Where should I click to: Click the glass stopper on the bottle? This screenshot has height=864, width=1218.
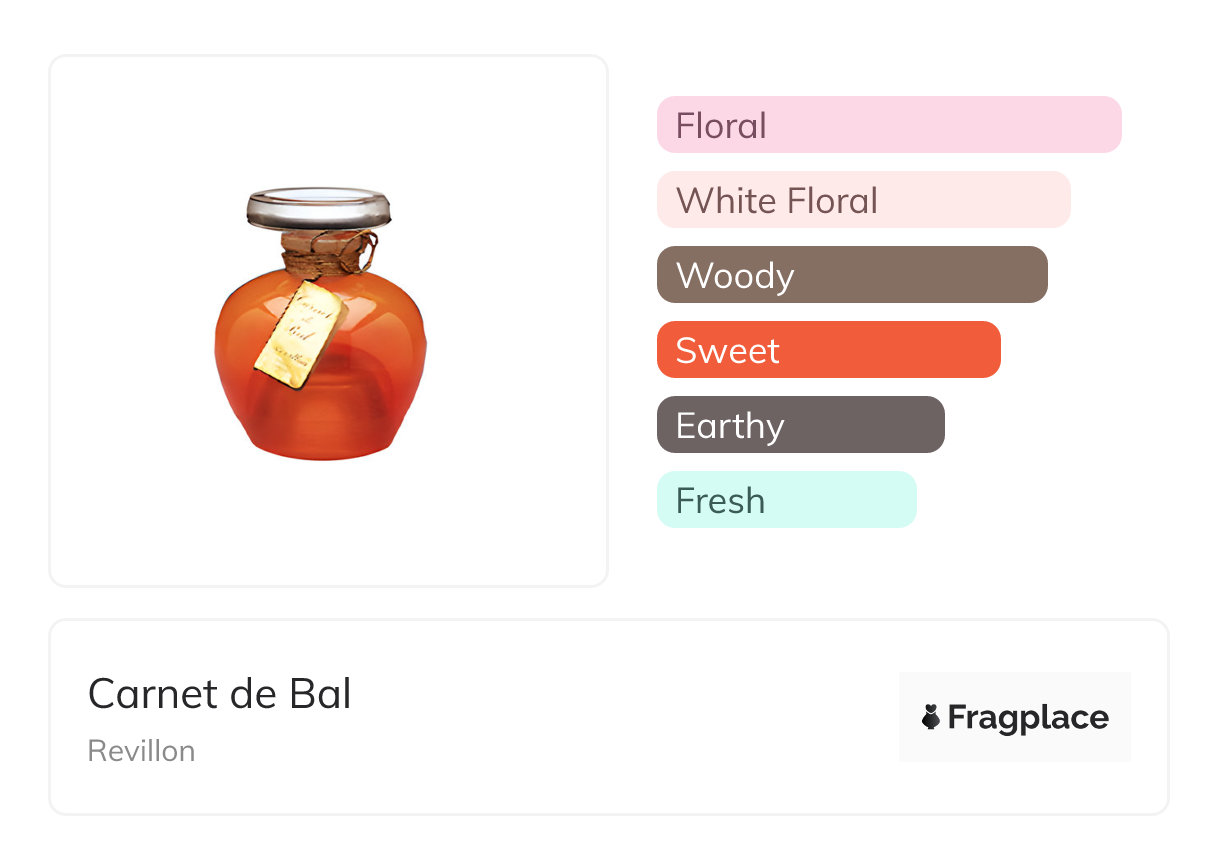[x=318, y=207]
